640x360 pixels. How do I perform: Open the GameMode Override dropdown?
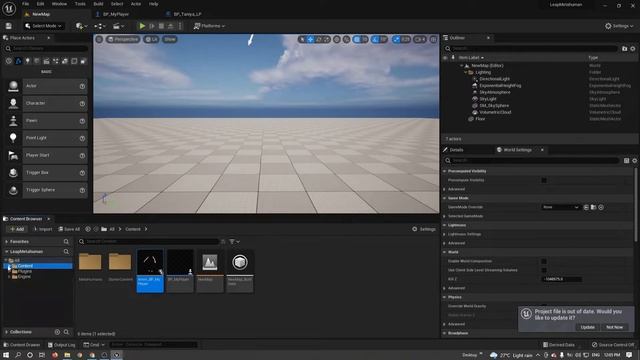click(x=560, y=207)
